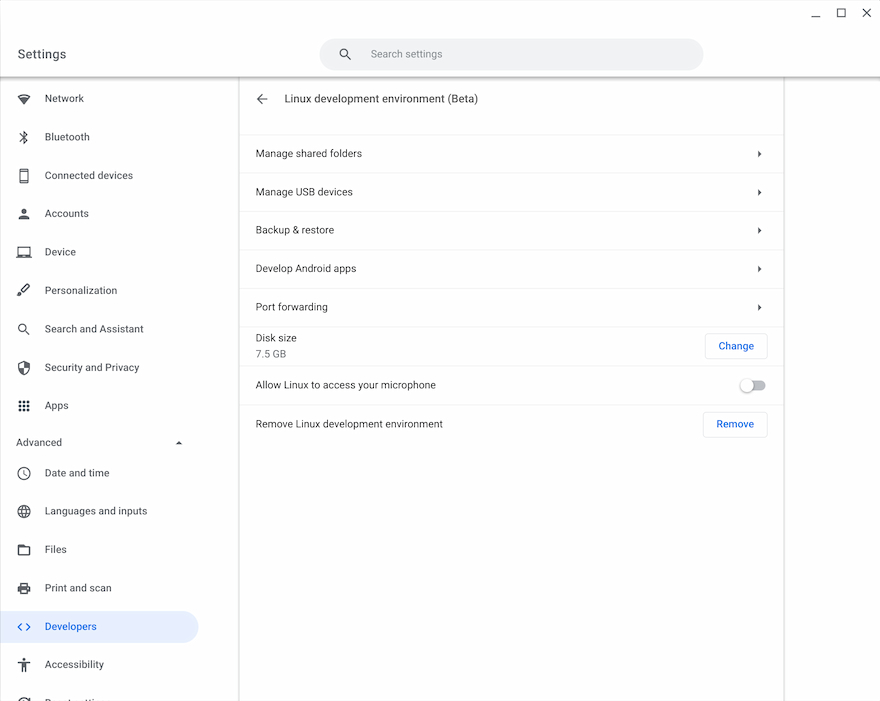Click the Accessibility figure icon
Screen dimensions: 880x701
(x=24, y=665)
